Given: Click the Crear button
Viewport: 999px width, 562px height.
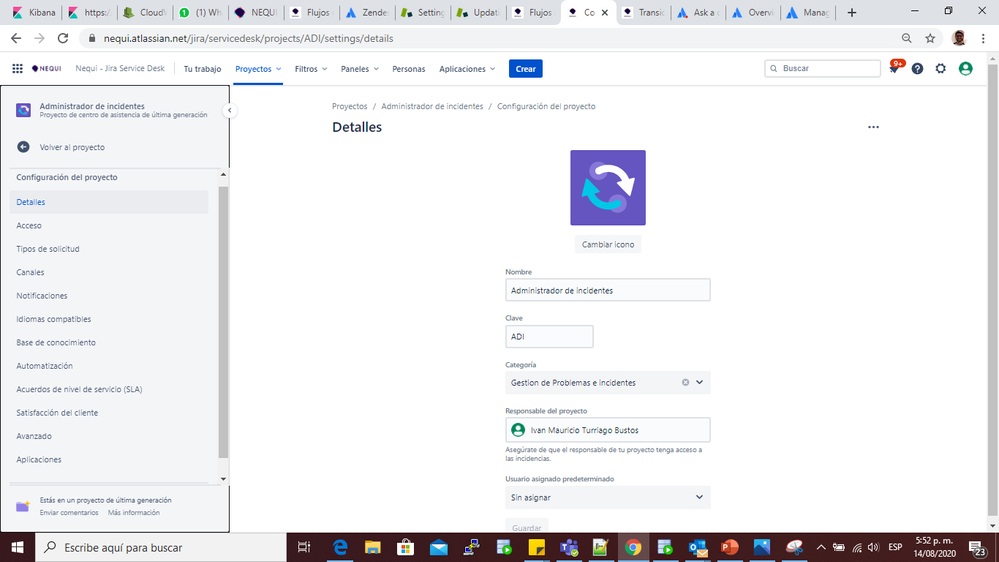Looking at the screenshot, I should tap(525, 69).
